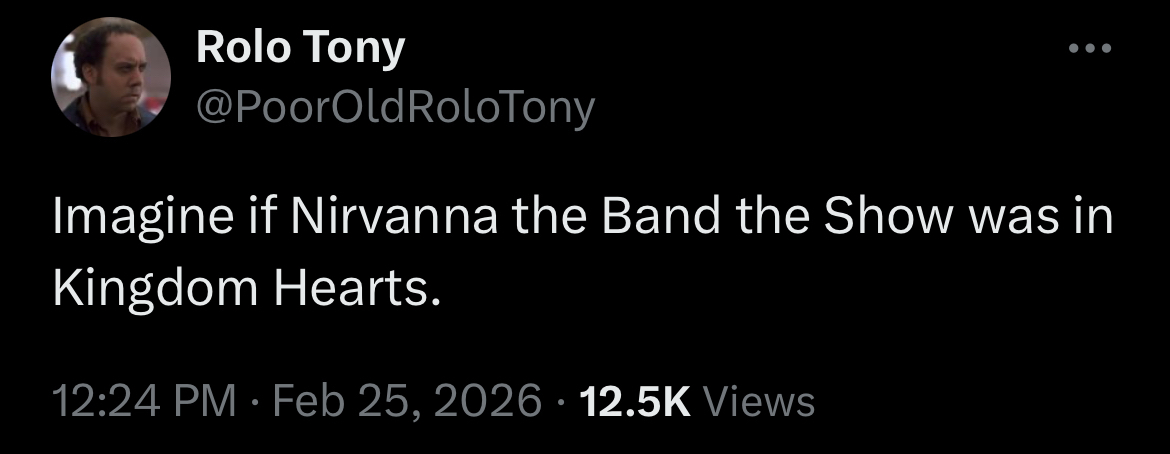This screenshot has height=454, width=1170.
Task: Open the Rolo Tony display name link
Action: tap(300, 47)
